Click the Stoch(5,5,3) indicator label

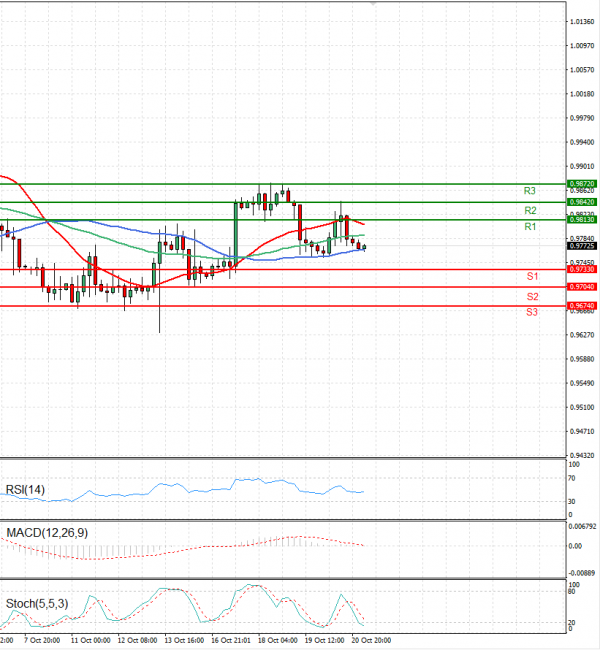click(x=37, y=604)
